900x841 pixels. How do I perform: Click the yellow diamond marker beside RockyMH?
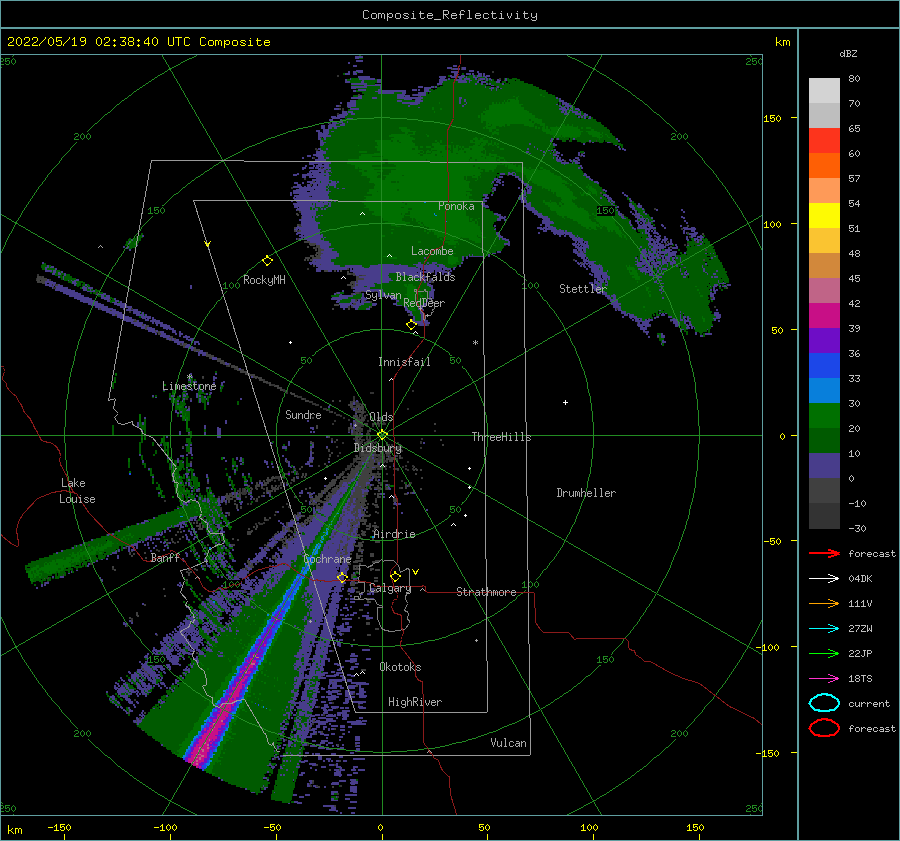pyautogui.click(x=267, y=261)
